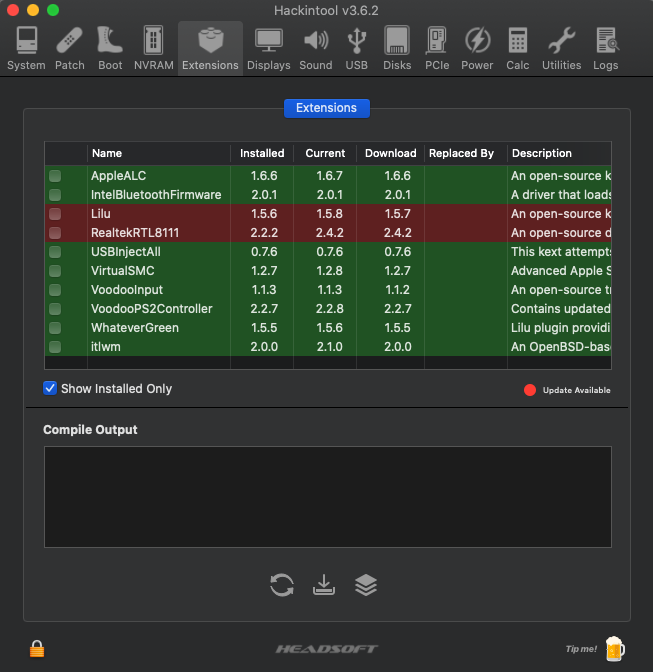
Task: Check the VoodooPS2Controller row checkbox
Action: (x=55, y=309)
